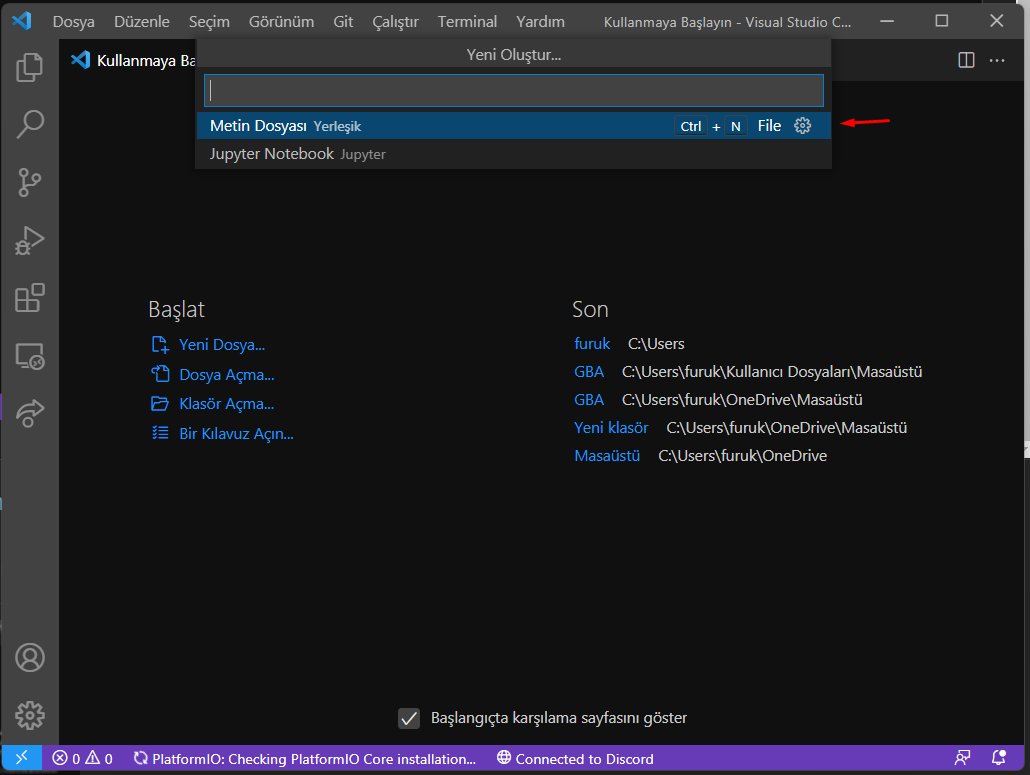Click the Dosya Açma... link
This screenshot has height=775, width=1030.
tap(227, 374)
